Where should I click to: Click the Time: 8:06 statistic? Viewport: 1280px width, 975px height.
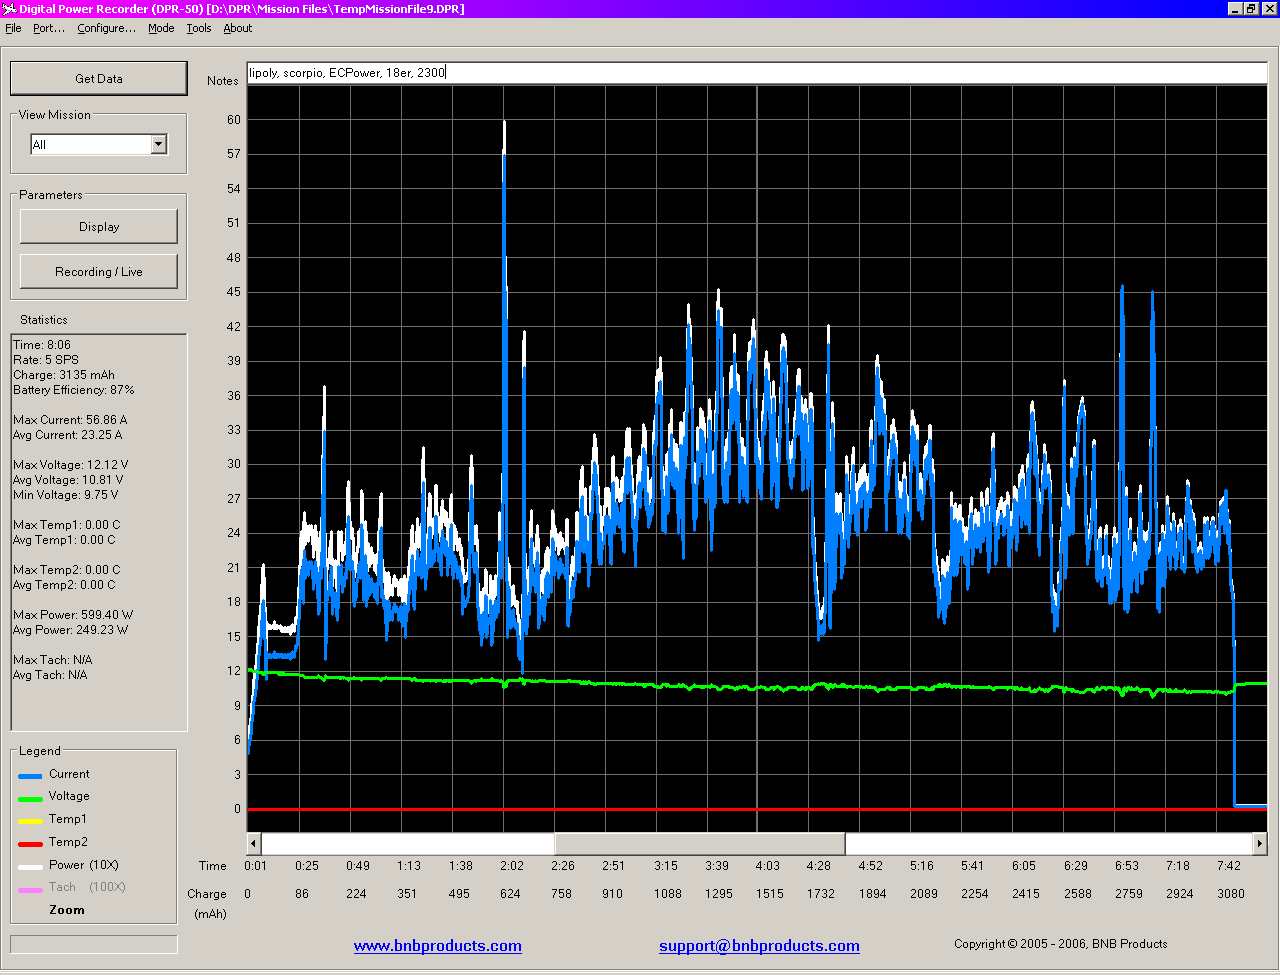[x=42, y=344]
